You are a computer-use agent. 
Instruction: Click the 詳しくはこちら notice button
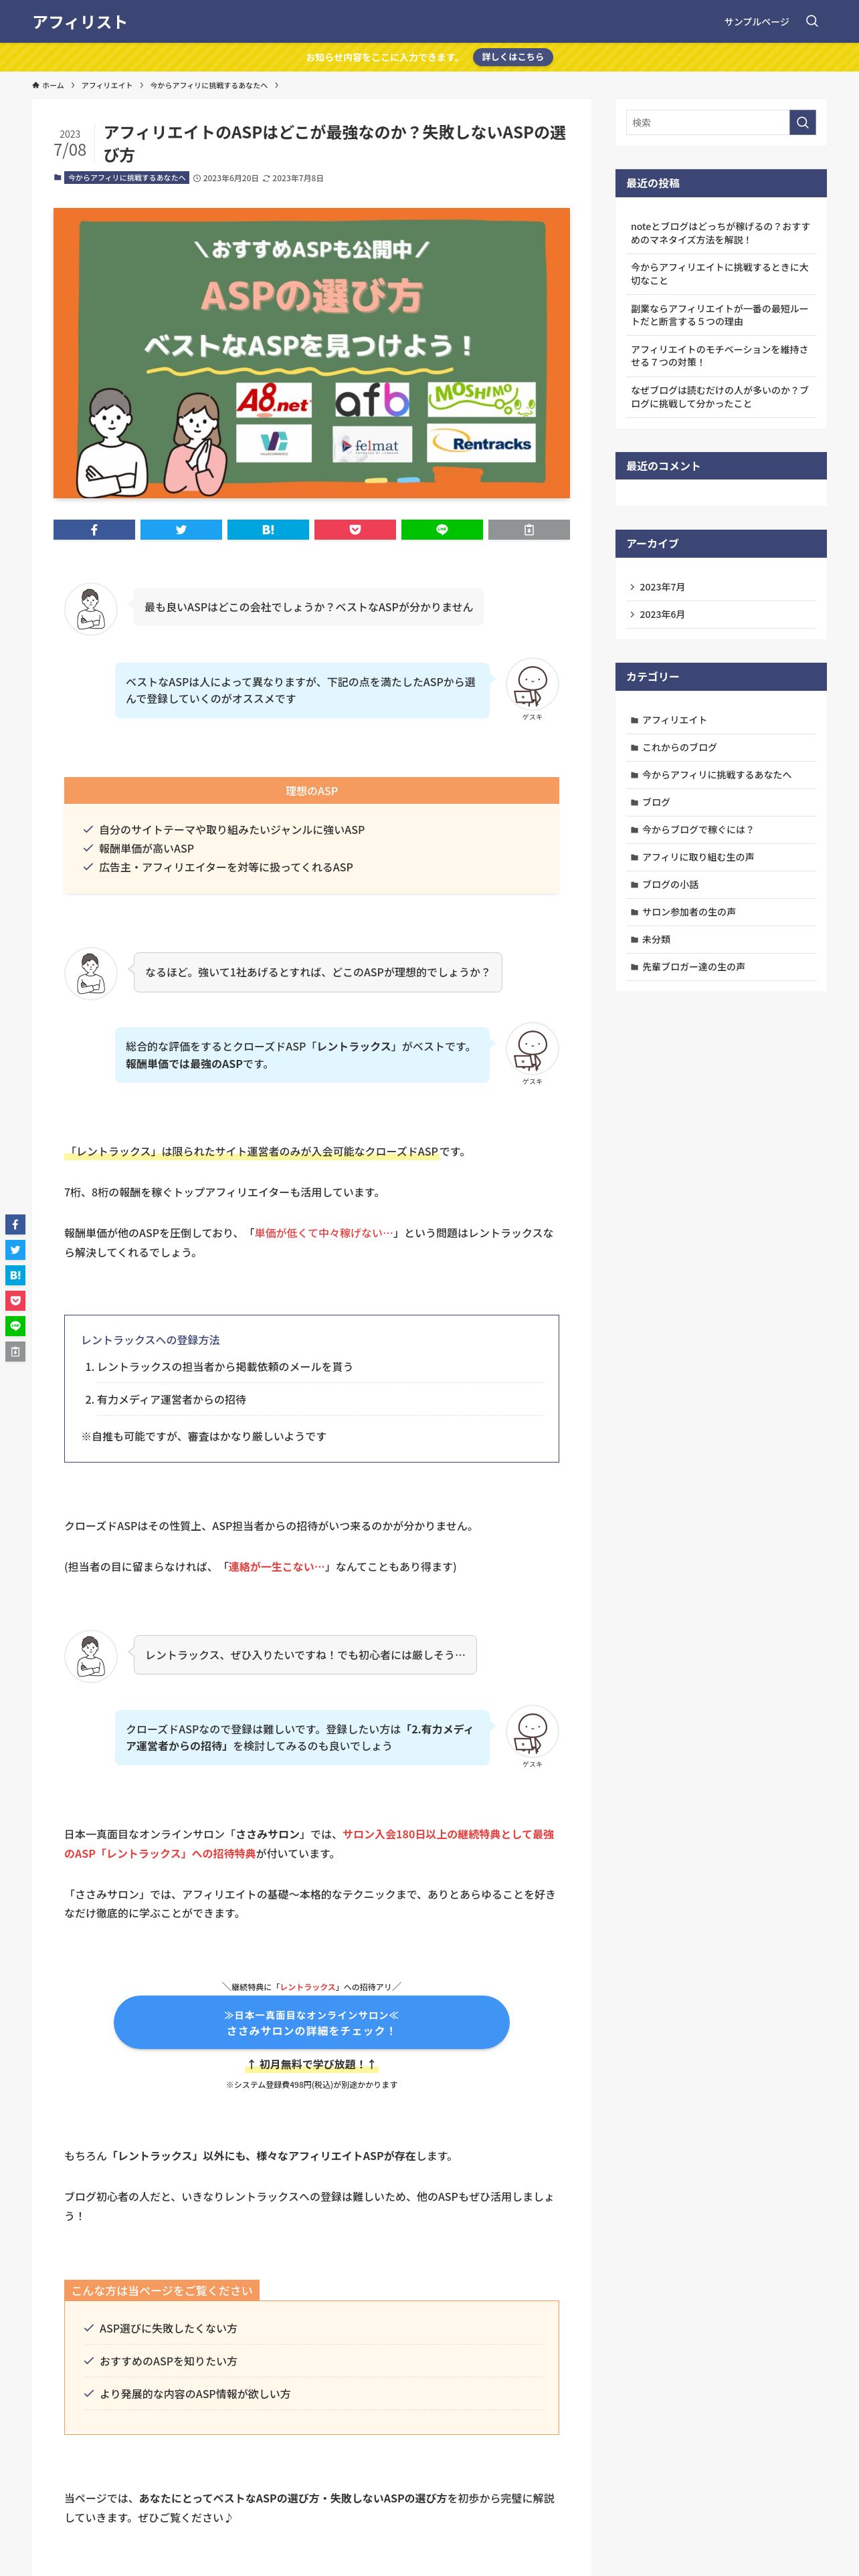pos(513,57)
